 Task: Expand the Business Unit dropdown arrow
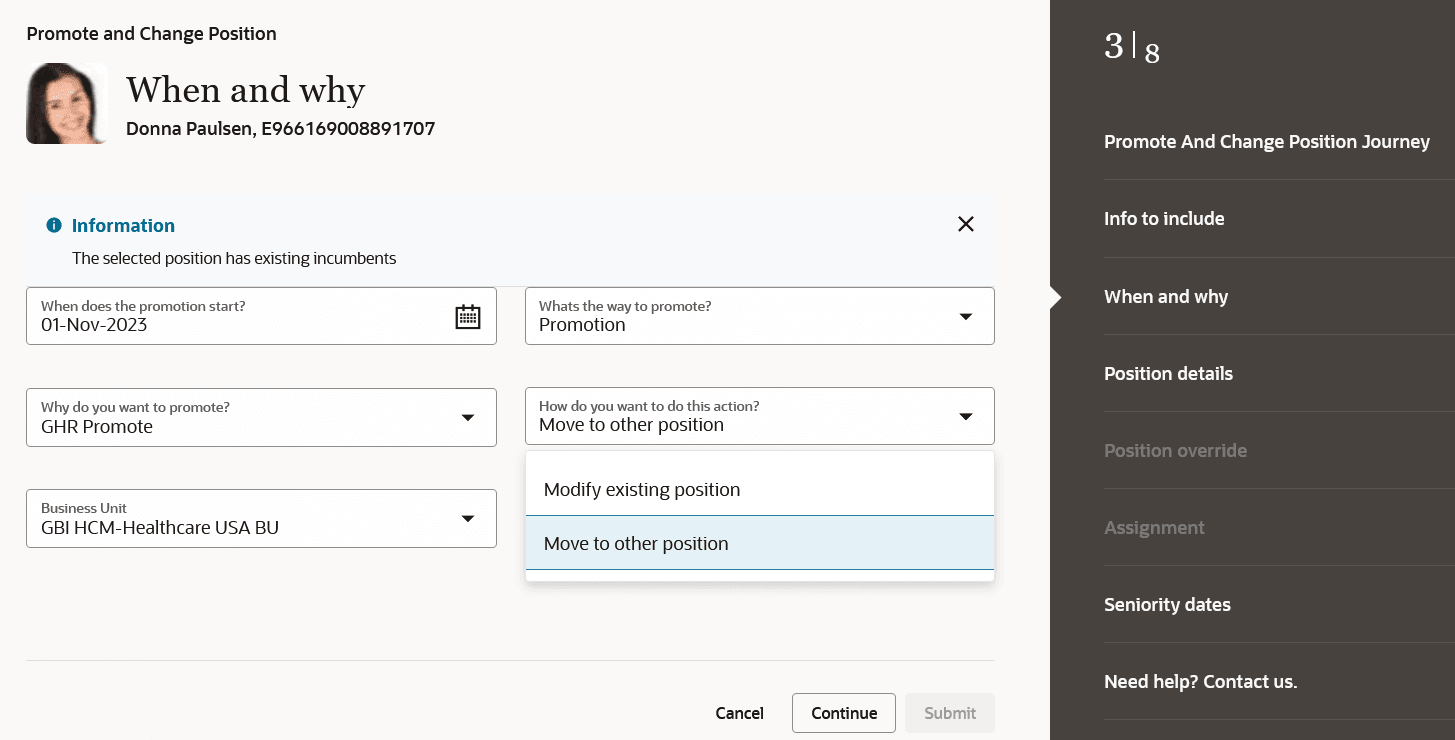tap(467, 518)
